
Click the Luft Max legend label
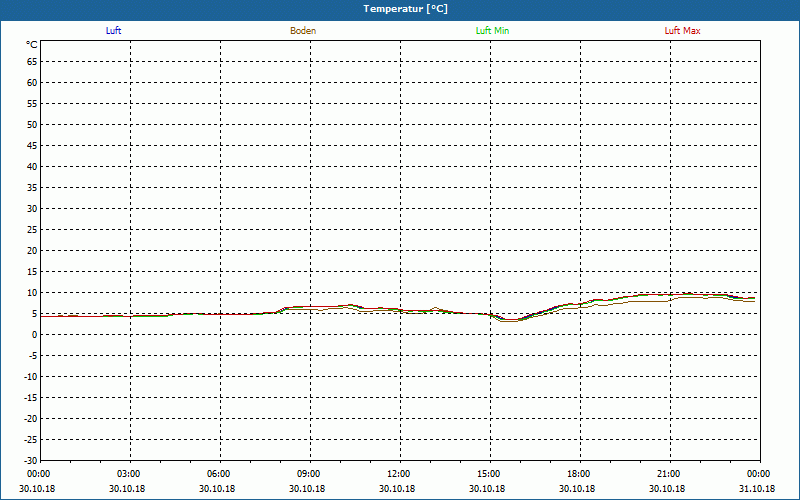point(682,31)
